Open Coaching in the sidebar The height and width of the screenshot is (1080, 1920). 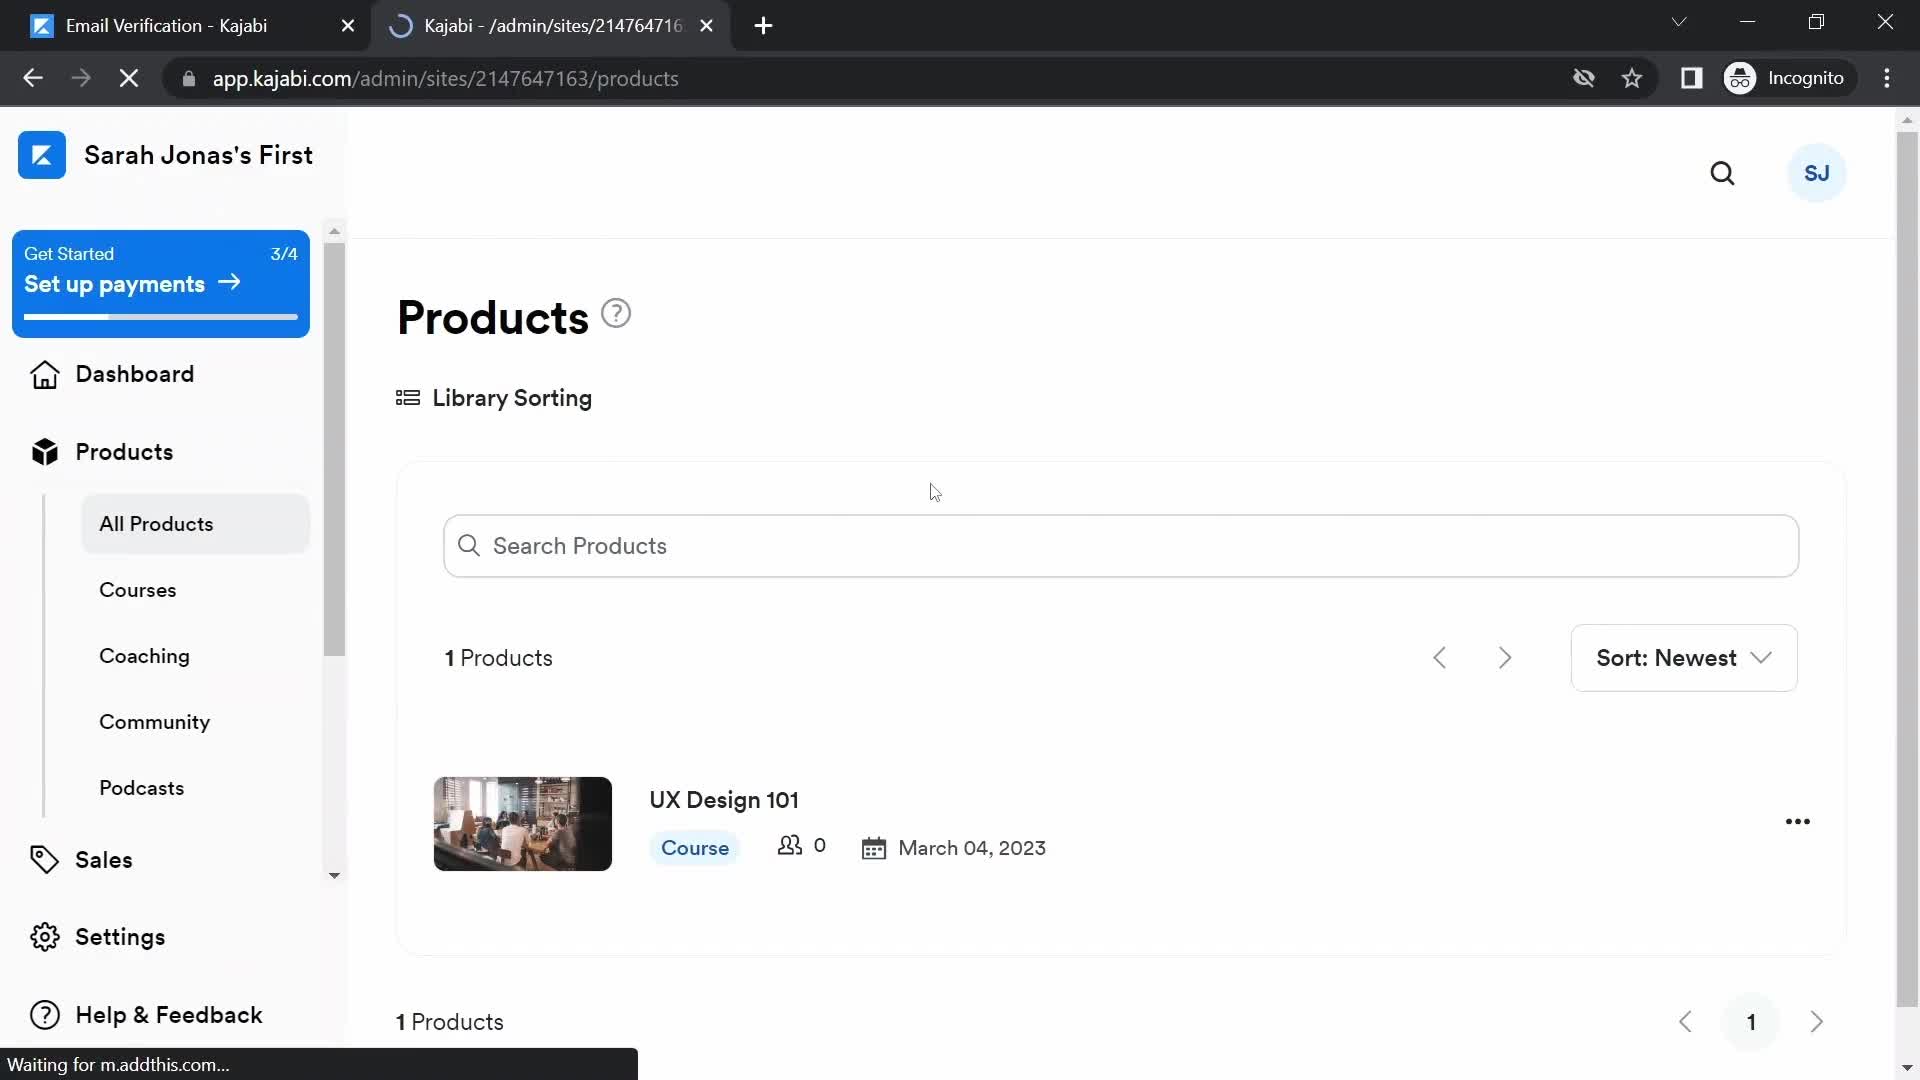pyautogui.click(x=144, y=656)
